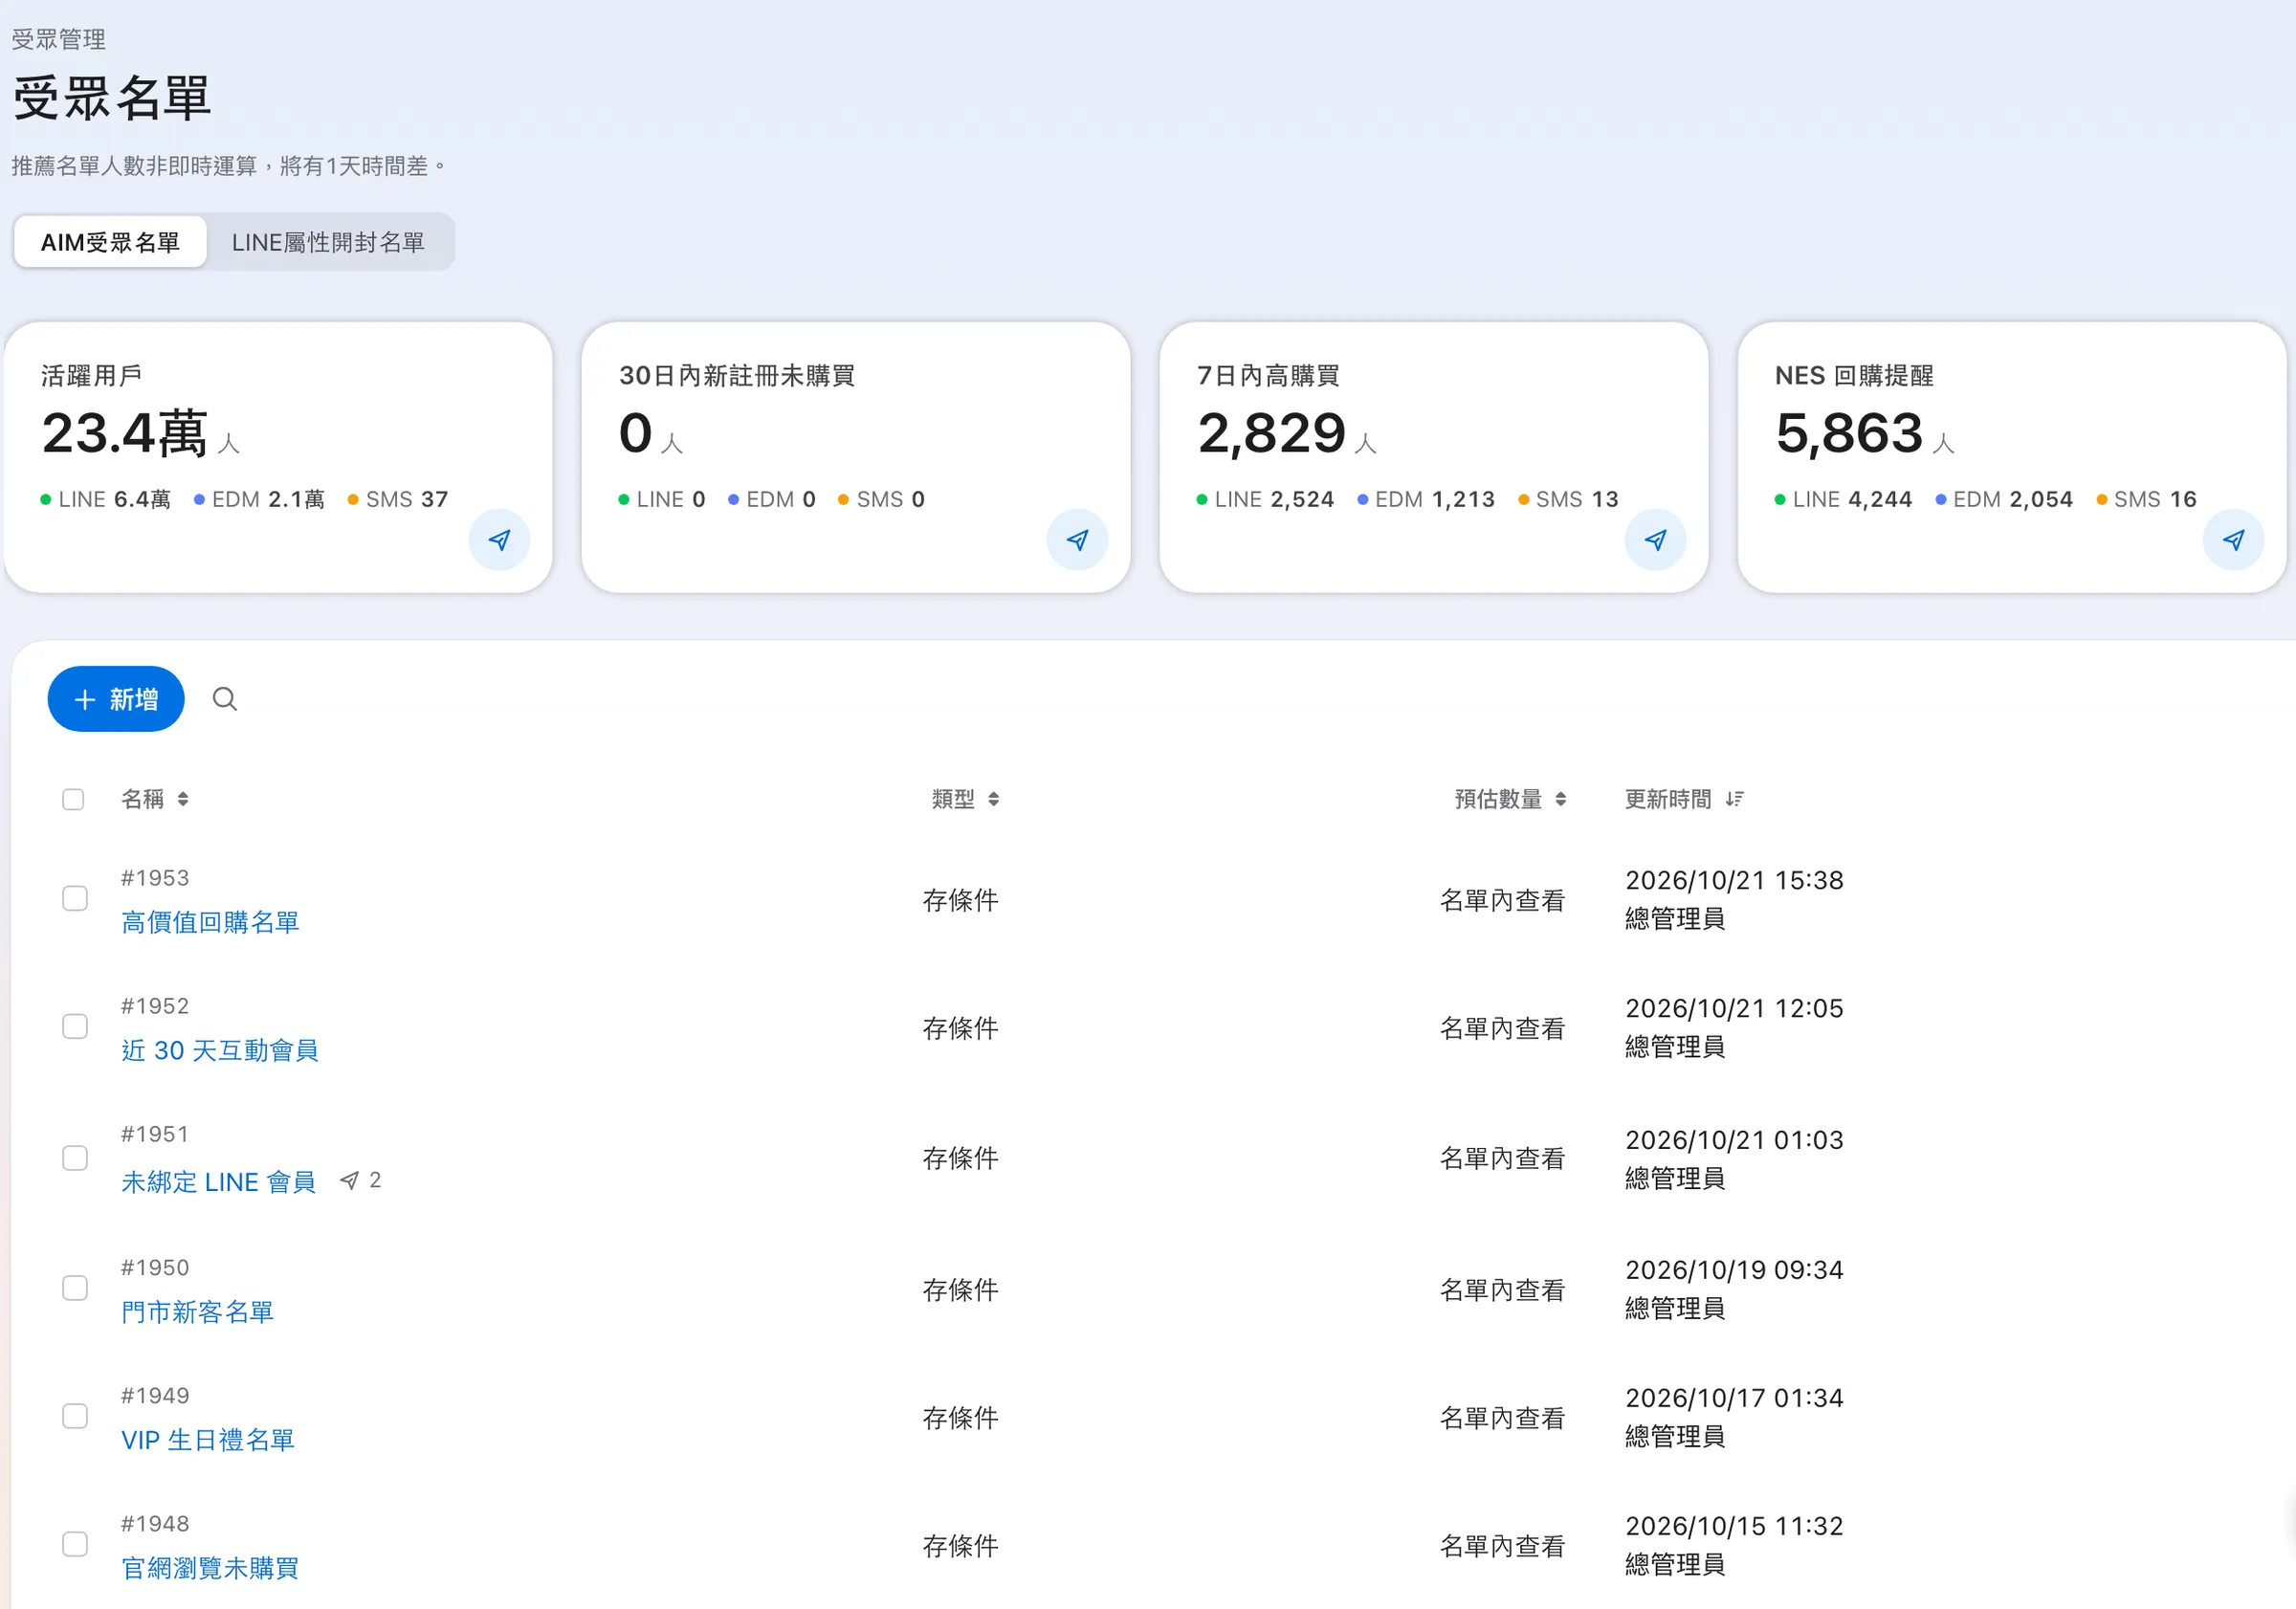This screenshot has height=1609, width=2296.
Task: Check the box for #1950 門市新客名單
Action: click(75, 1288)
